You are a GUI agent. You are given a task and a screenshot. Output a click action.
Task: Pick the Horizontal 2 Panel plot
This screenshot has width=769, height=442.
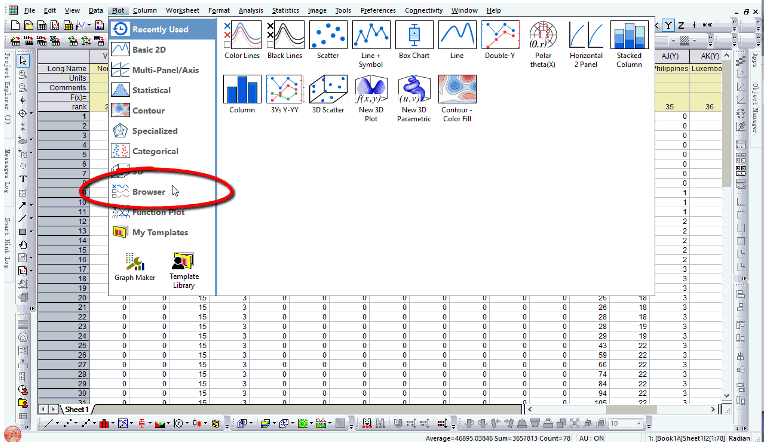[586, 44]
